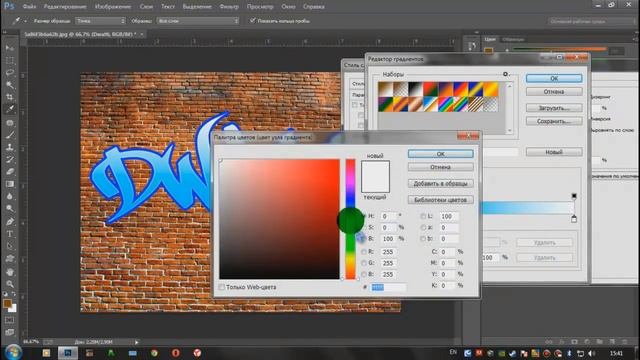The height and width of the screenshot is (360, 640).
Task: Select the L radio button in color picker
Action: tap(423, 216)
